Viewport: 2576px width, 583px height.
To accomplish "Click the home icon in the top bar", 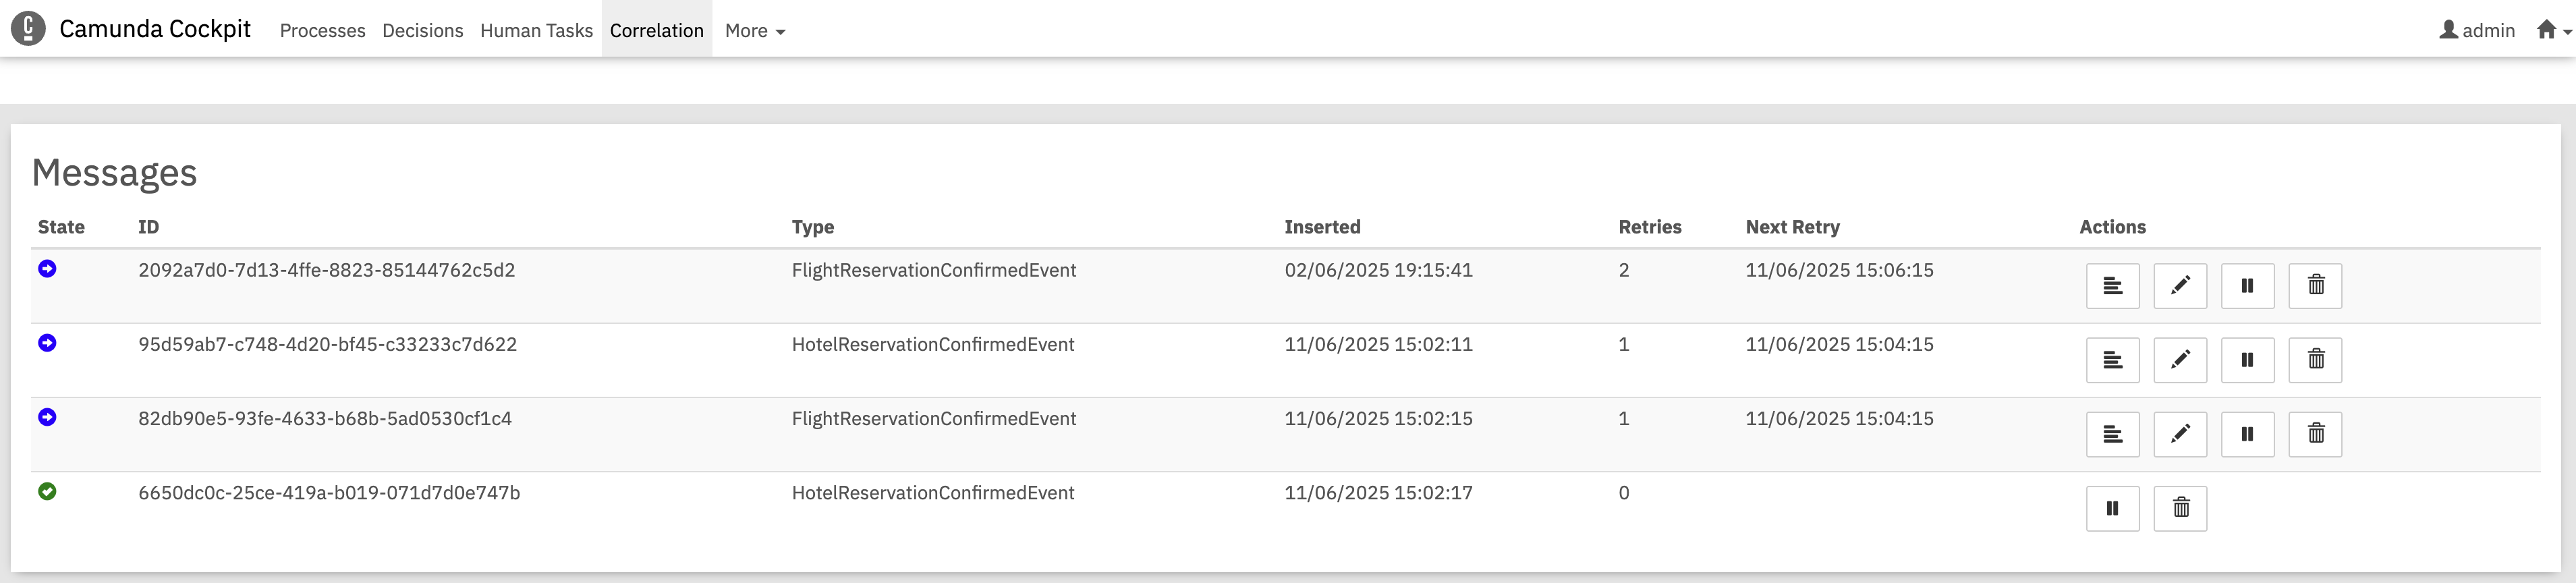I will (x=2544, y=29).
